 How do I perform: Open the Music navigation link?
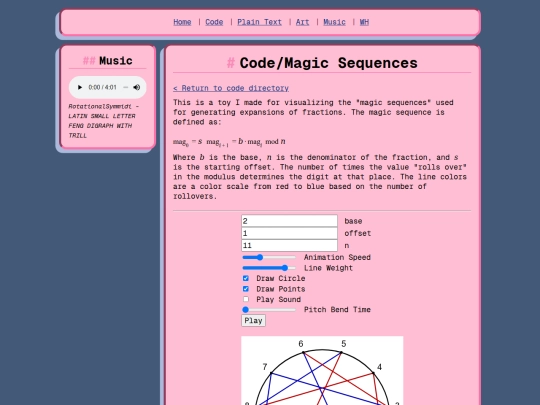[x=334, y=22]
